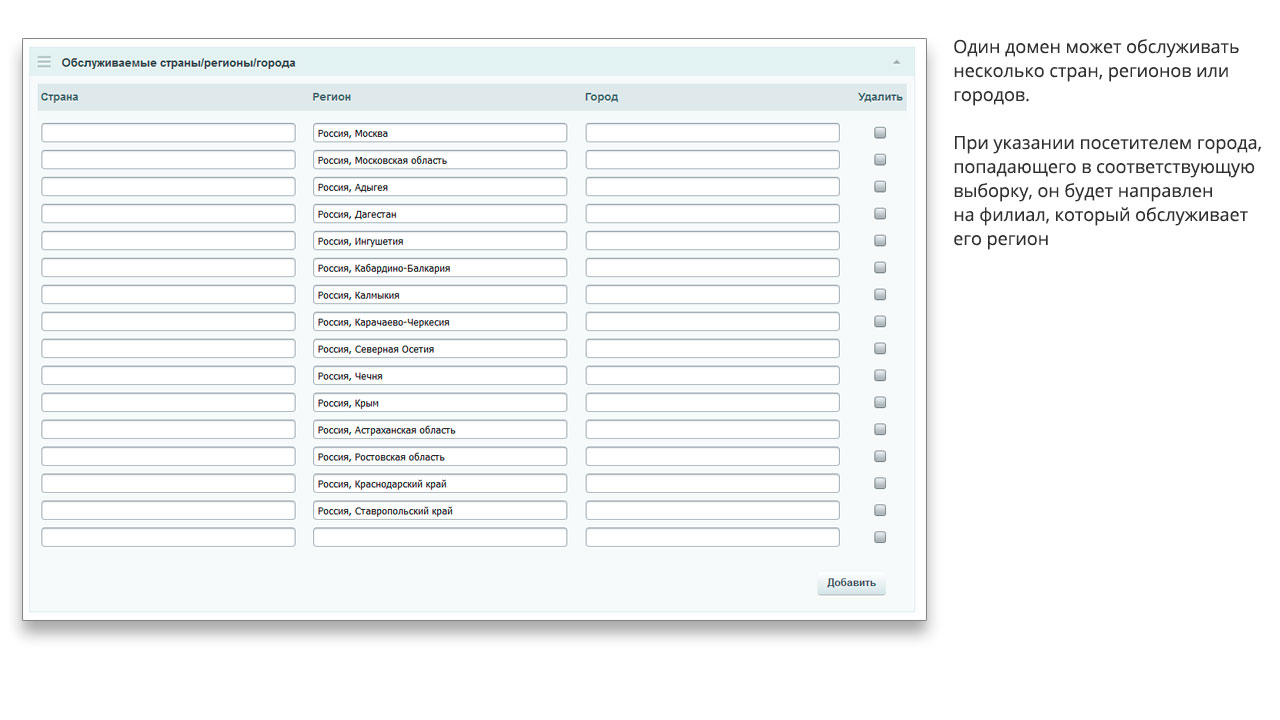The height and width of the screenshot is (720, 1280).
Task: Click the Удалить column header
Action: pyautogui.click(x=880, y=97)
